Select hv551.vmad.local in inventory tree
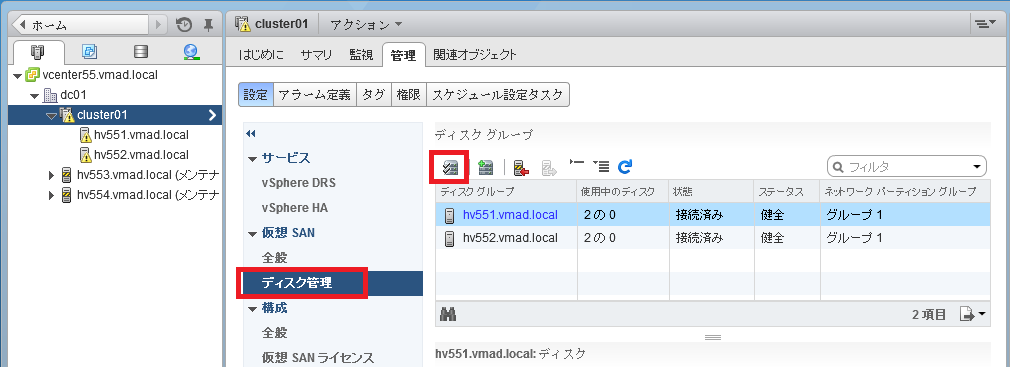The height and width of the screenshot is (367, 1010). pos(141,135)
